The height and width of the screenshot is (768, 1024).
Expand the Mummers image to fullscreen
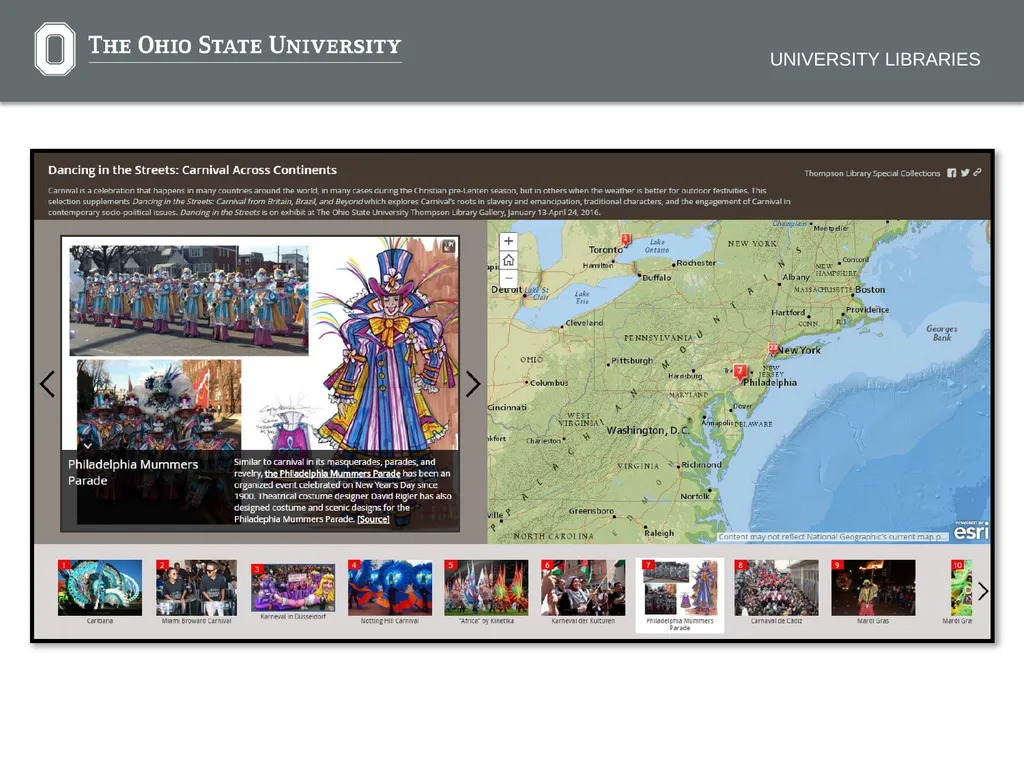(x=448, y=246)
